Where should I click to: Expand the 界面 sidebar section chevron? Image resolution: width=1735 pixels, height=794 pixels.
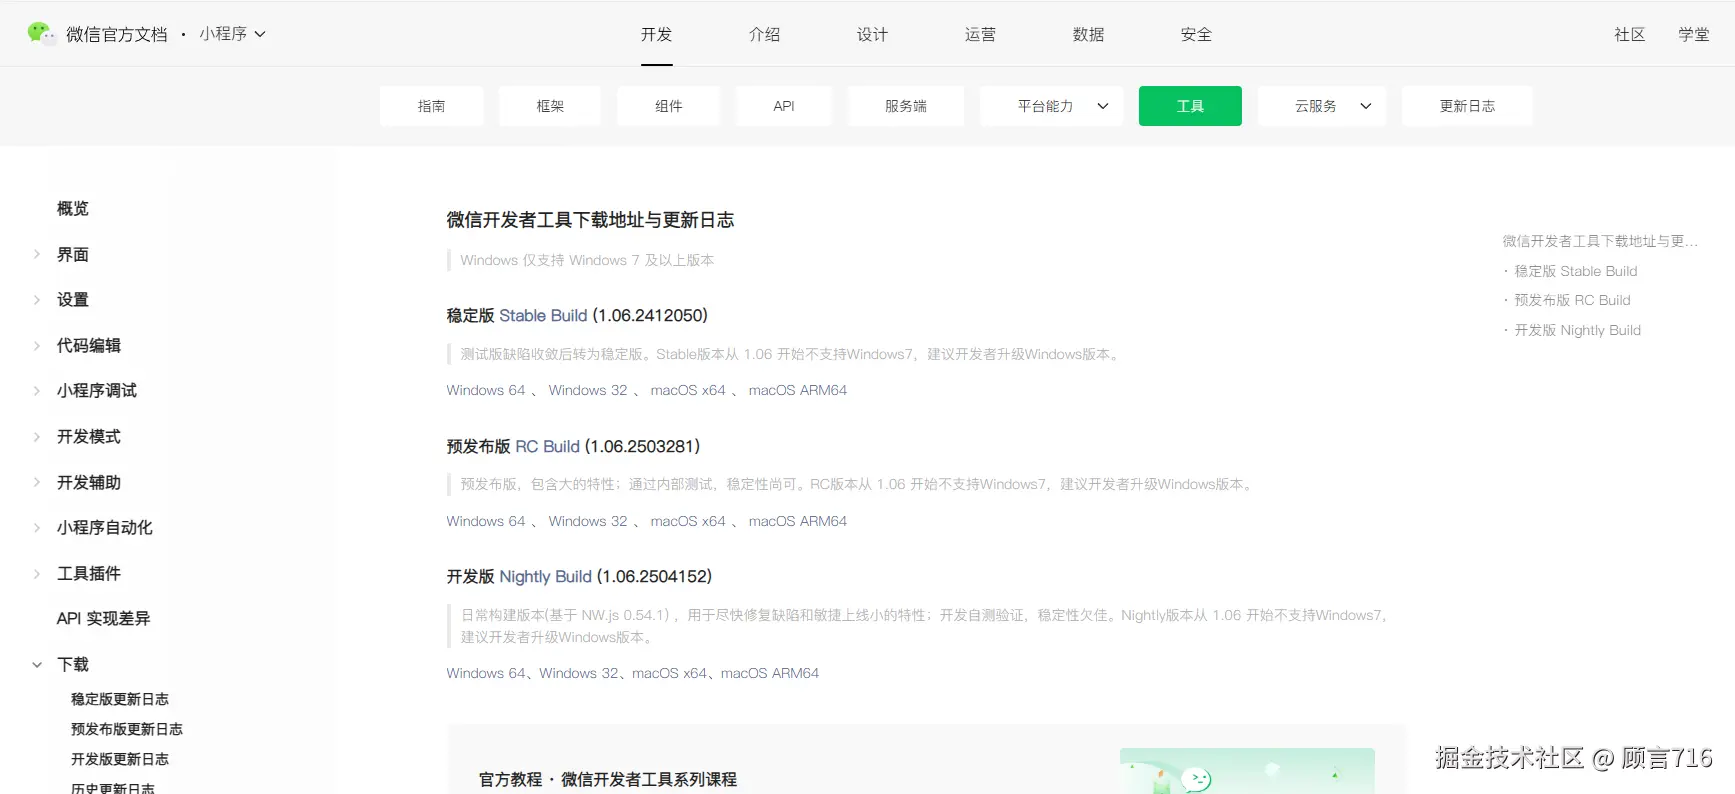37,254
